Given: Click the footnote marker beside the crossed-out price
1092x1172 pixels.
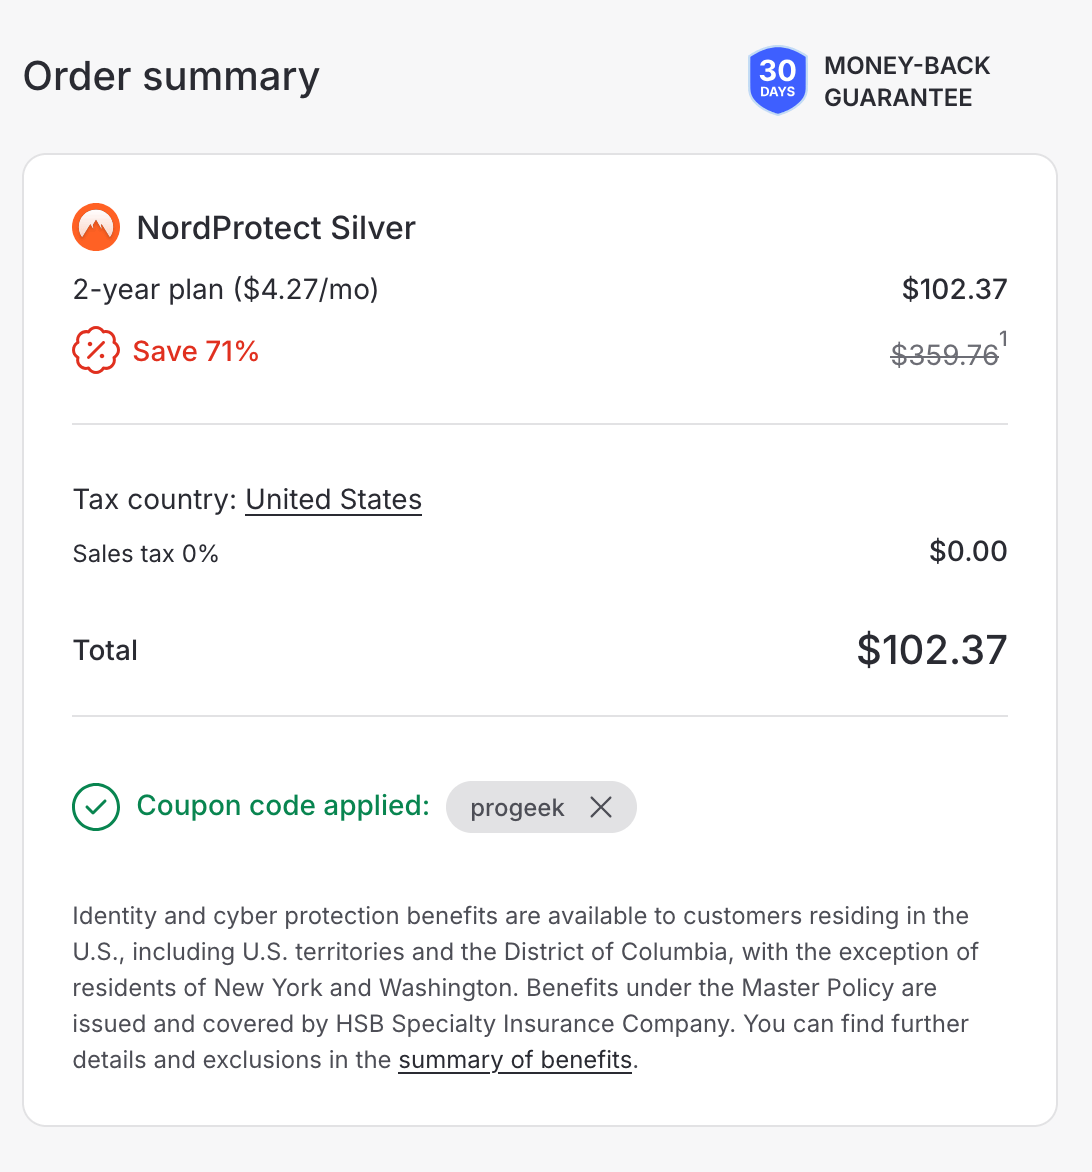Looking at the screenshot, I should (1002, 338).
